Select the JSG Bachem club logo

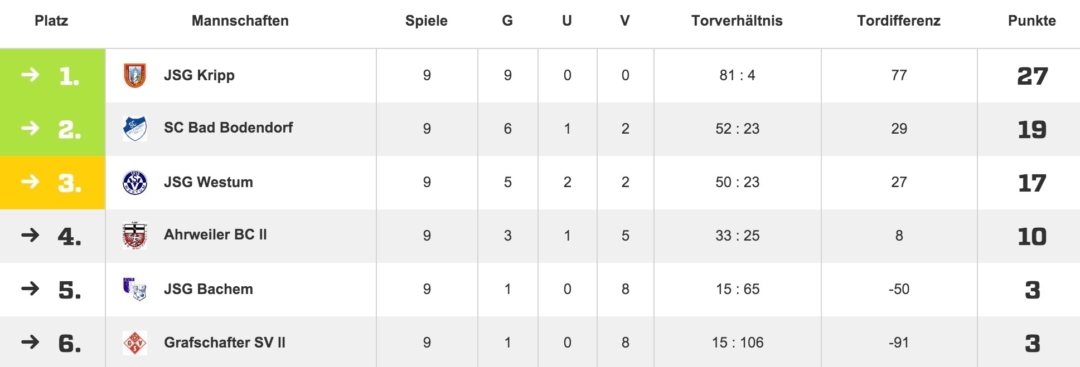(x=135, y=289)
